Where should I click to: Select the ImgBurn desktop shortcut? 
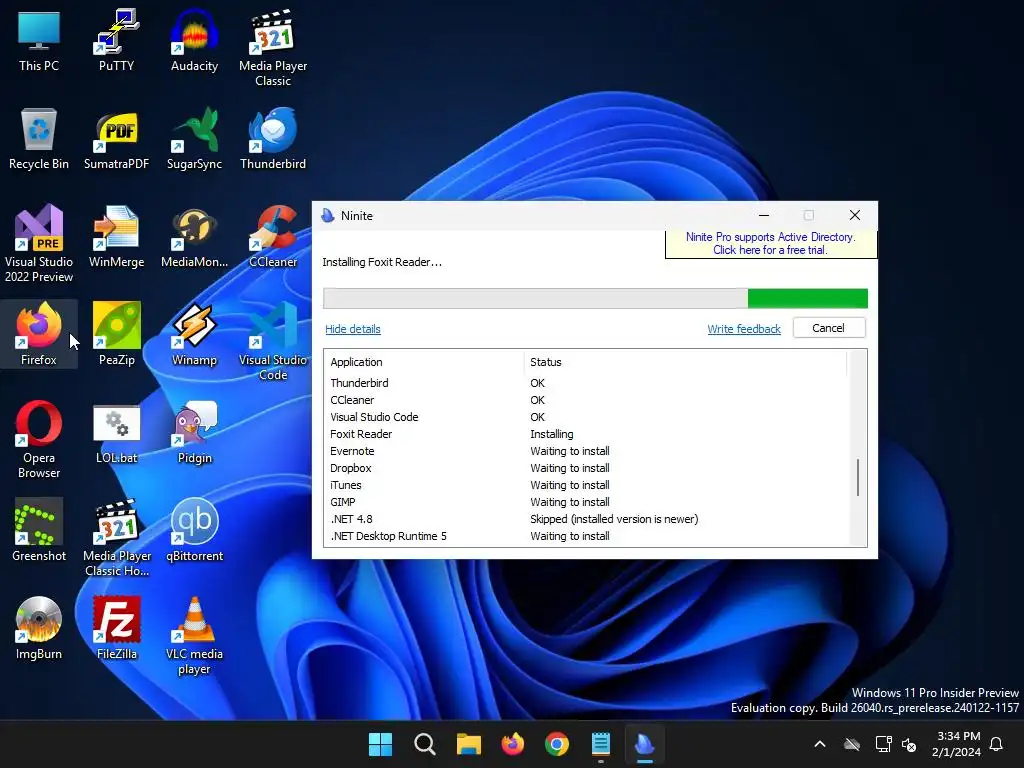(x=39, y=628)
